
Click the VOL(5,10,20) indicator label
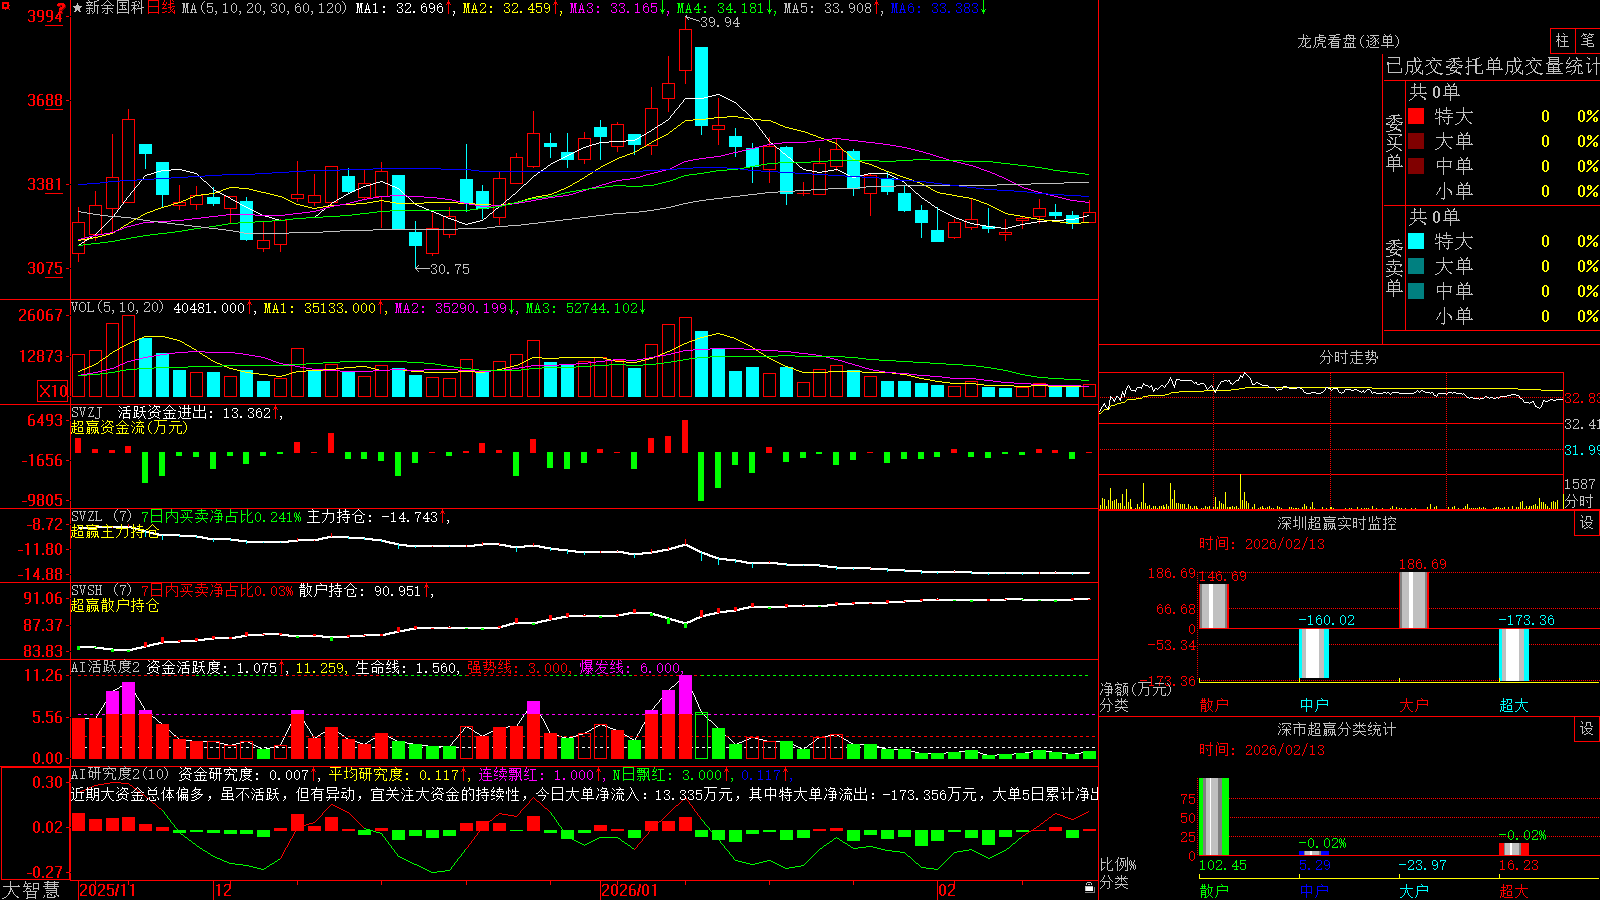[x=117, y=308]
